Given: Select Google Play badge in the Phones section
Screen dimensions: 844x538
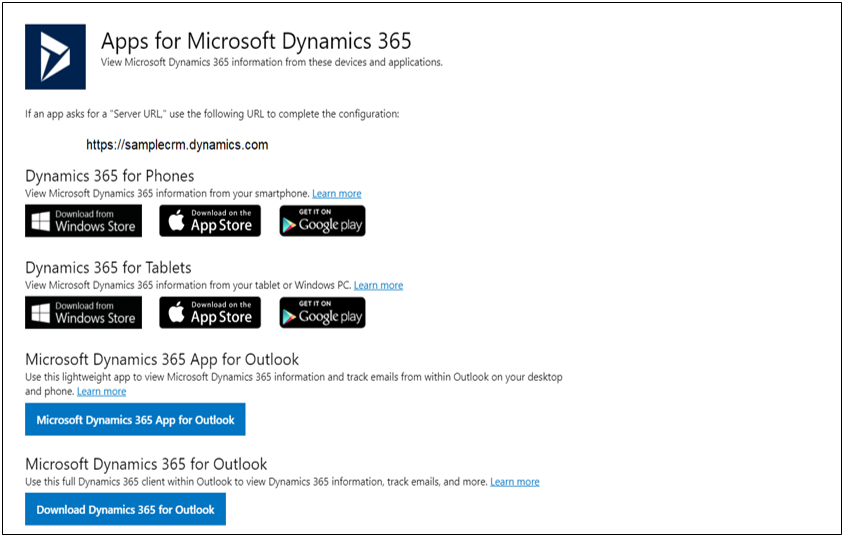Looking at the screenshot, I should tap(322, 221).
